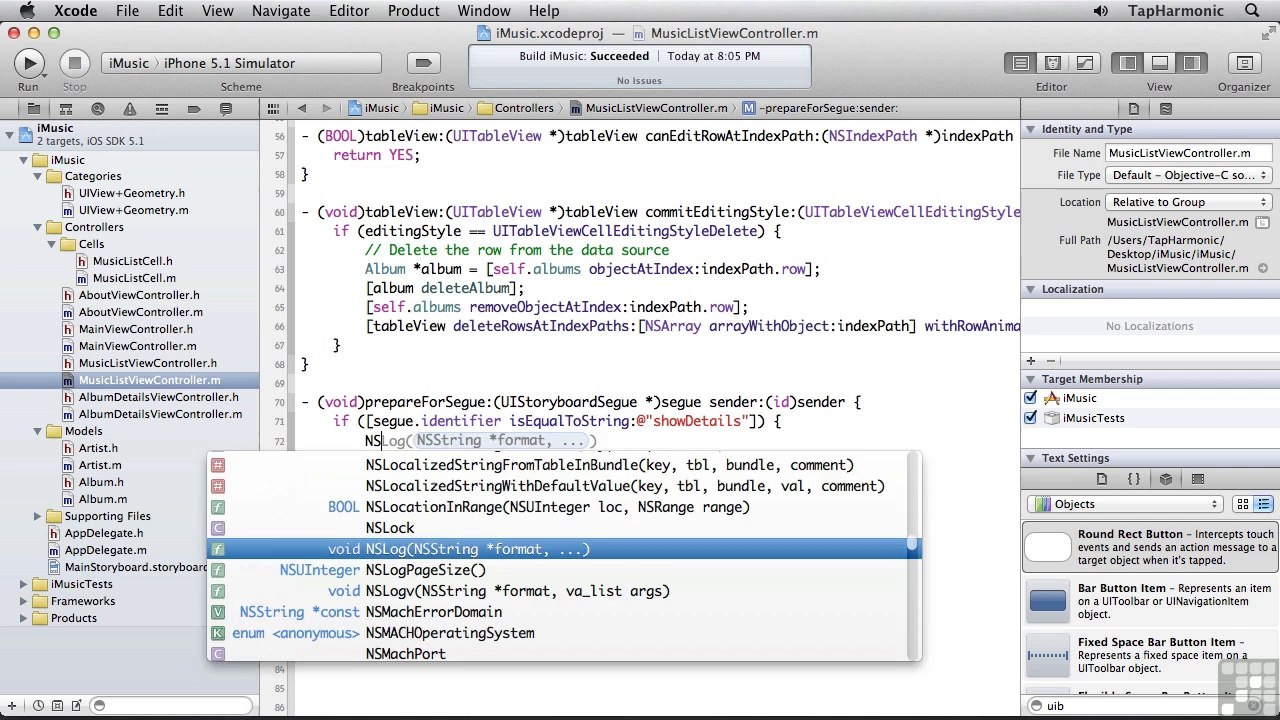1280x720 pixels.
Task: Toggle the Debug area view button
Action: (x=1160, y=63)
